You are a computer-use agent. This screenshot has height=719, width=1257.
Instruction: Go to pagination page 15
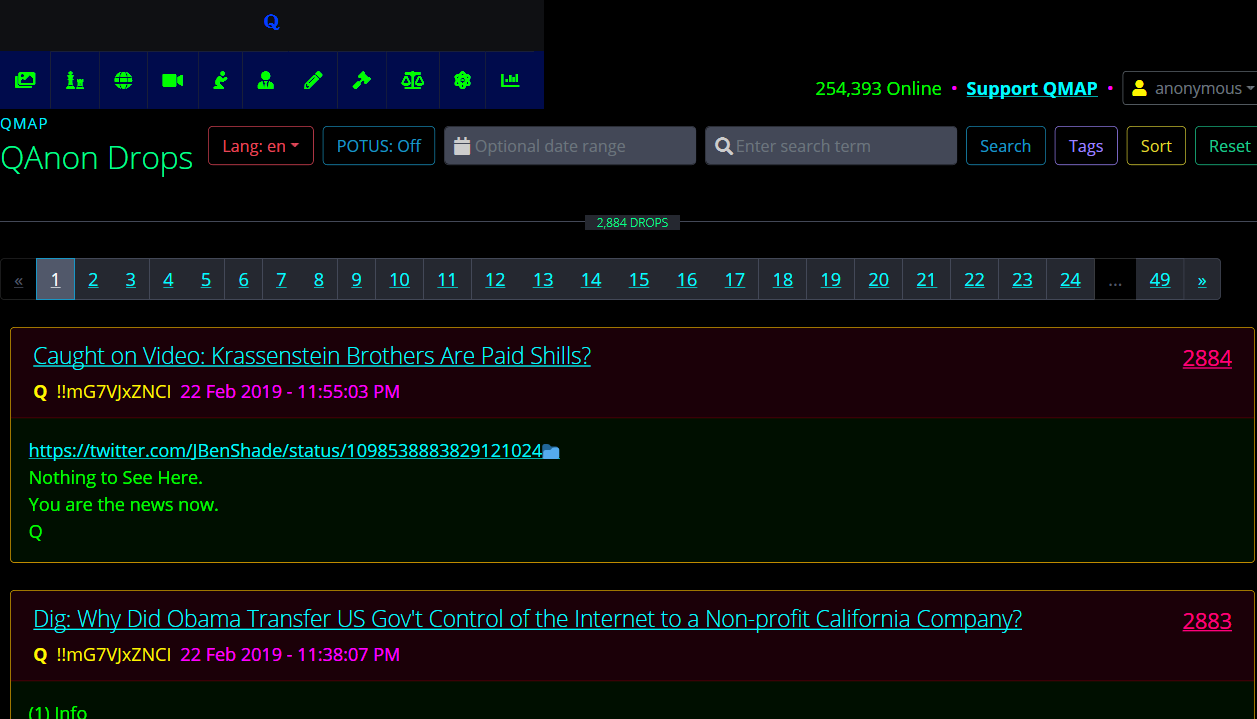(x=639, y=279)
